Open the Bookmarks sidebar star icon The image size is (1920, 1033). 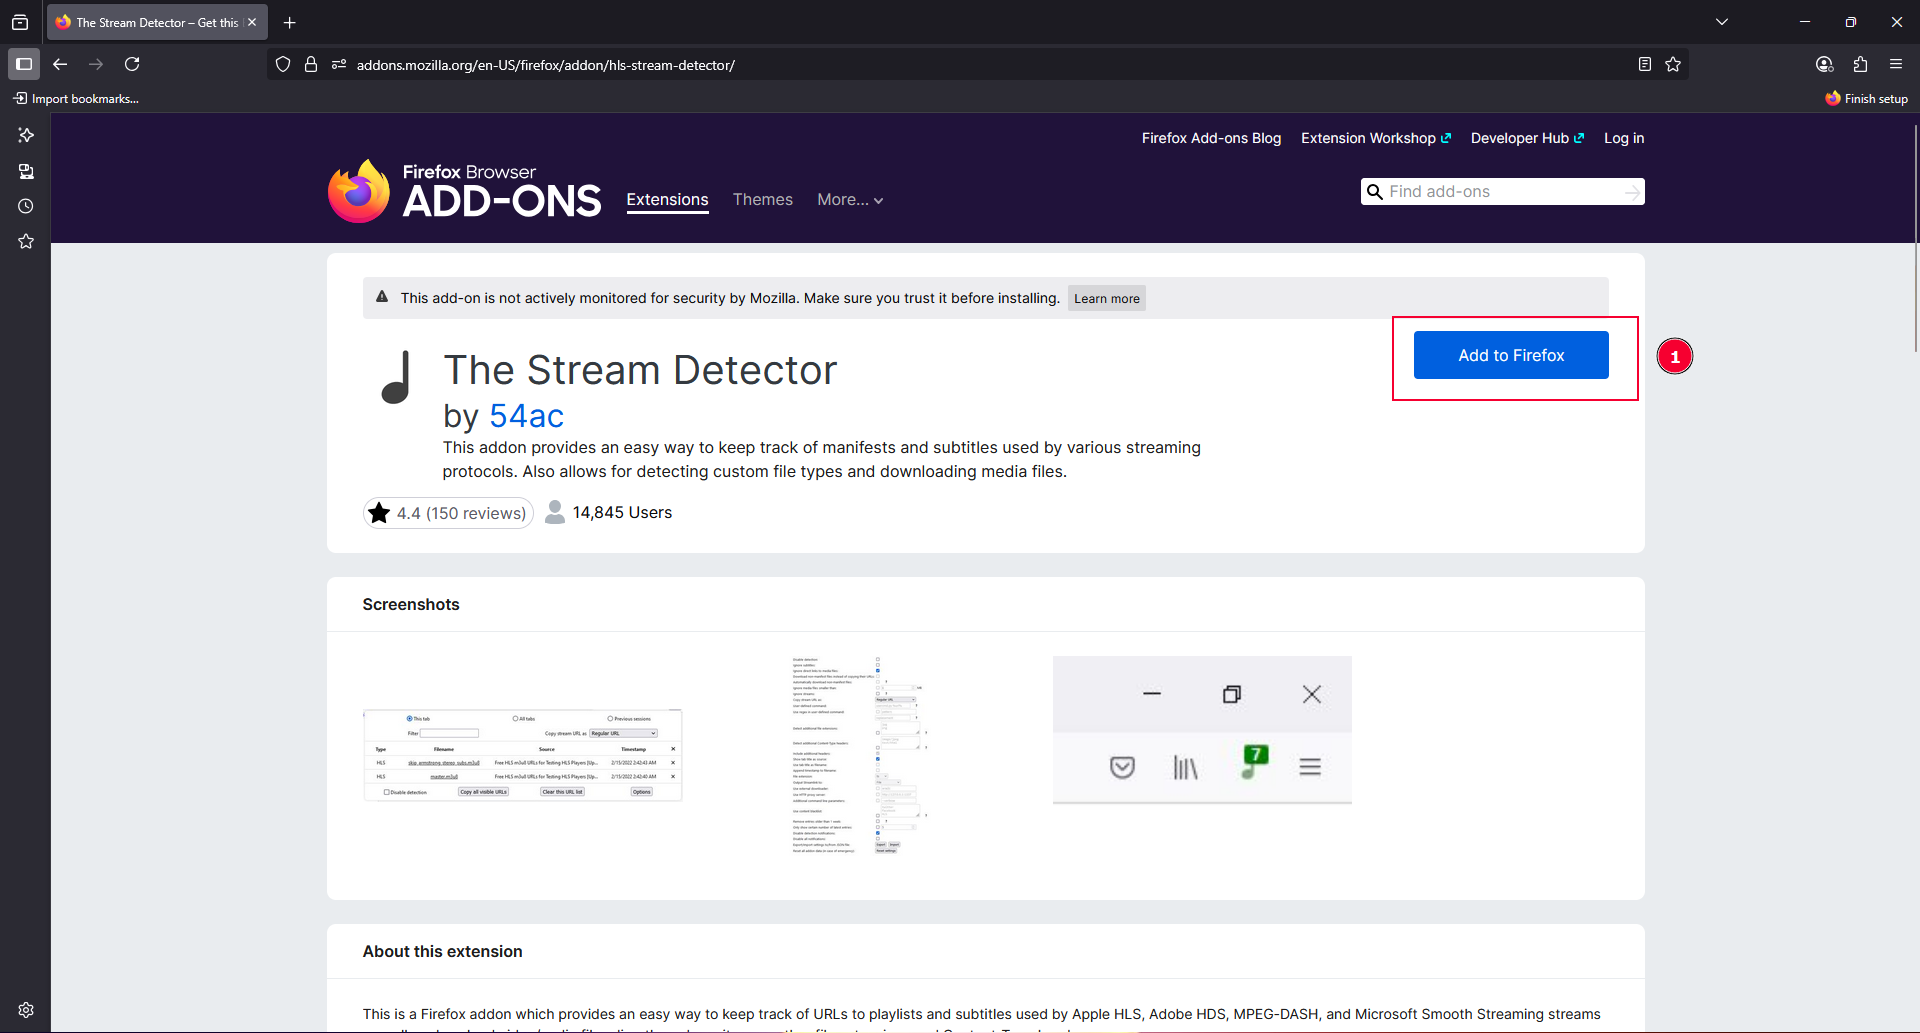click(x=26, y=241)
